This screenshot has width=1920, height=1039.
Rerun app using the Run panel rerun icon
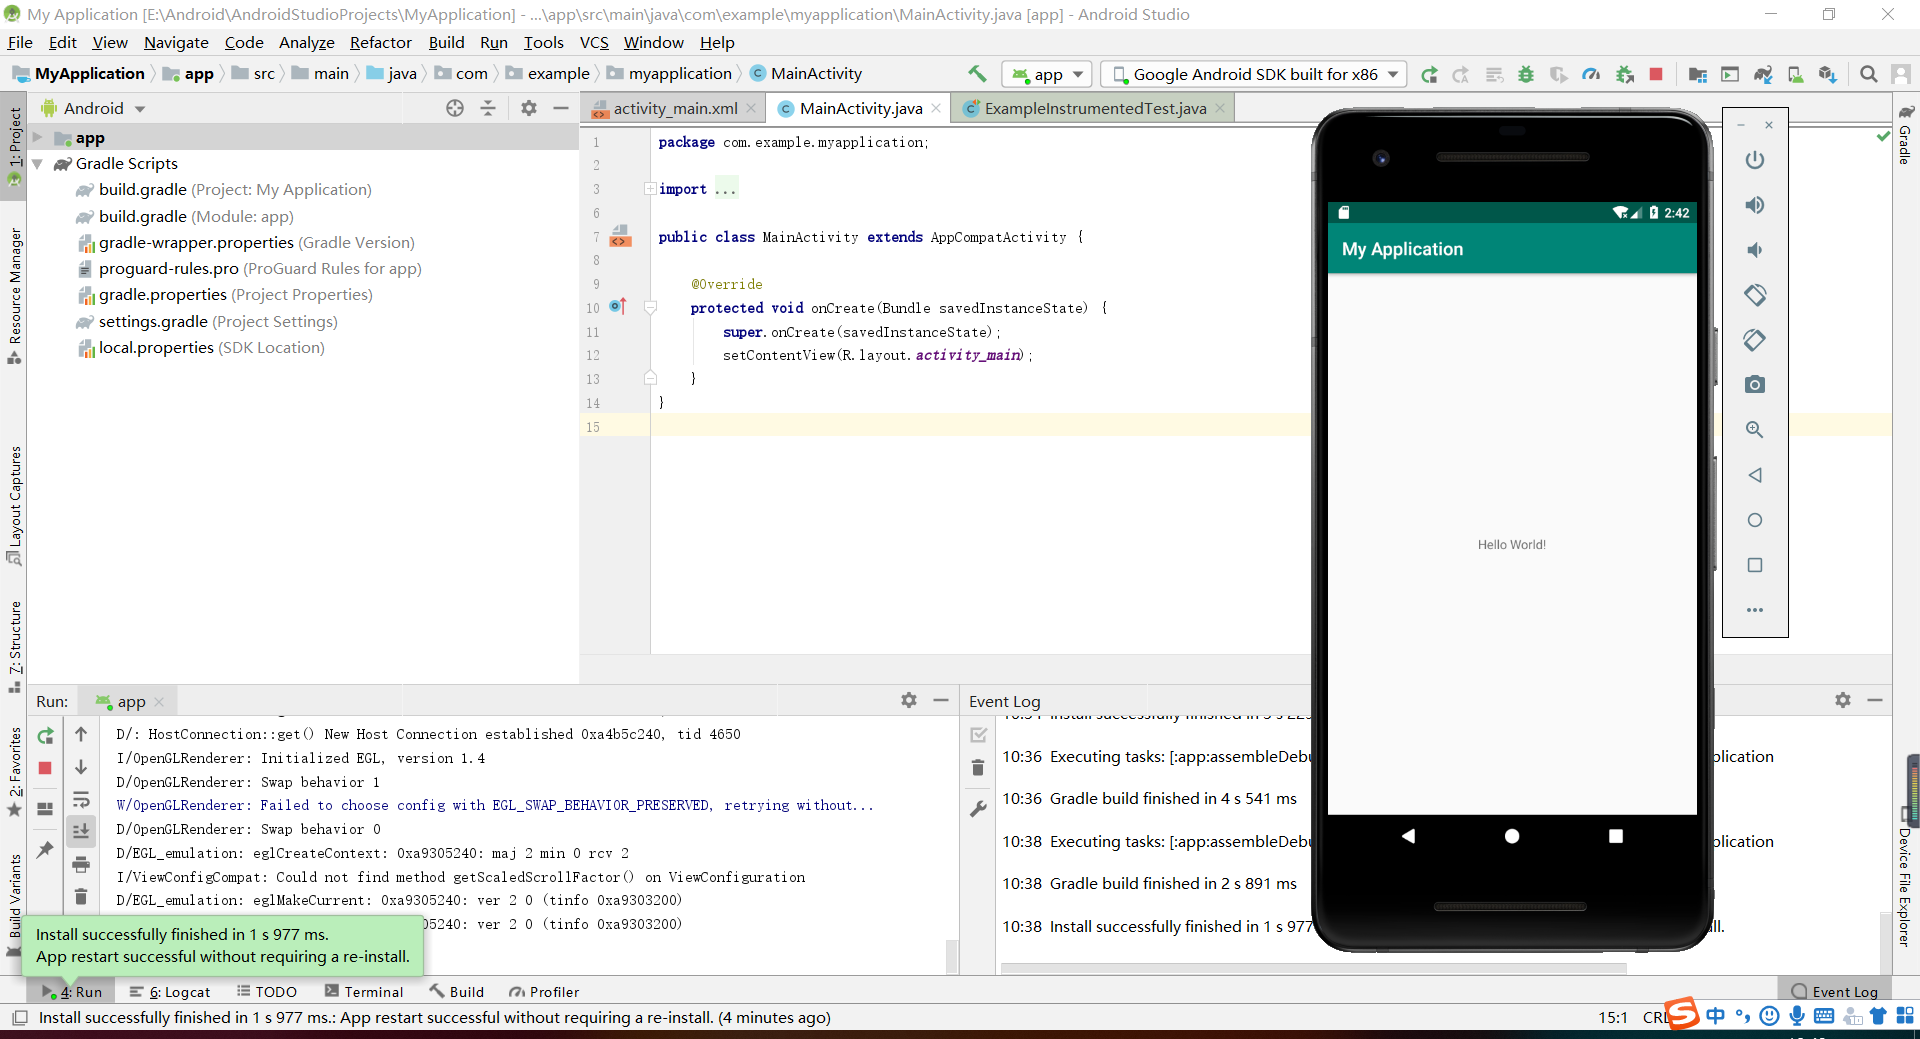pos(46,736)
